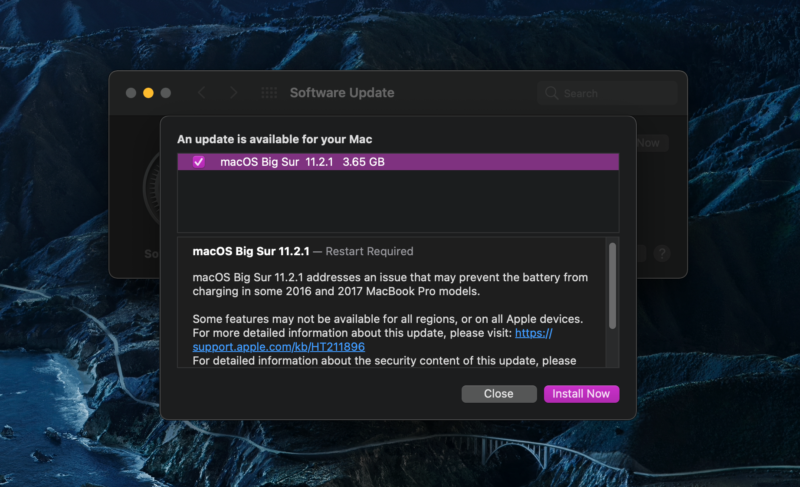
Task: Open the support.apple.com/kb/HT211896 link
Action: [278, 346]
